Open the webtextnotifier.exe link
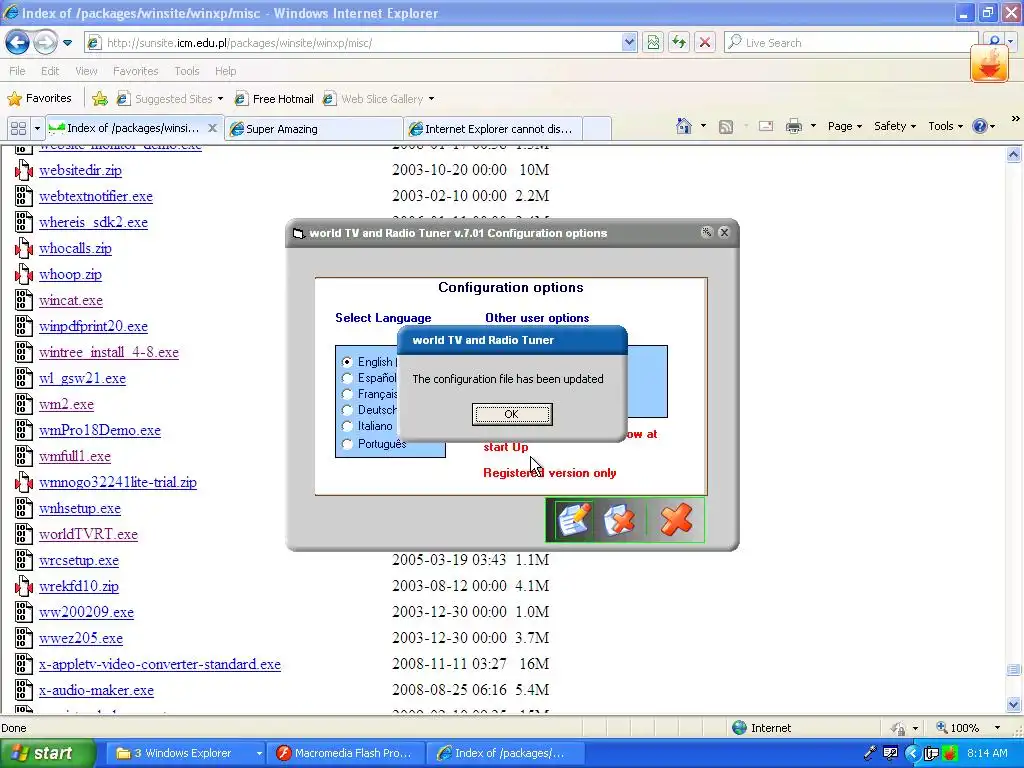Image resolution: width=1024 pixels, height=768 pixels. 95,197
